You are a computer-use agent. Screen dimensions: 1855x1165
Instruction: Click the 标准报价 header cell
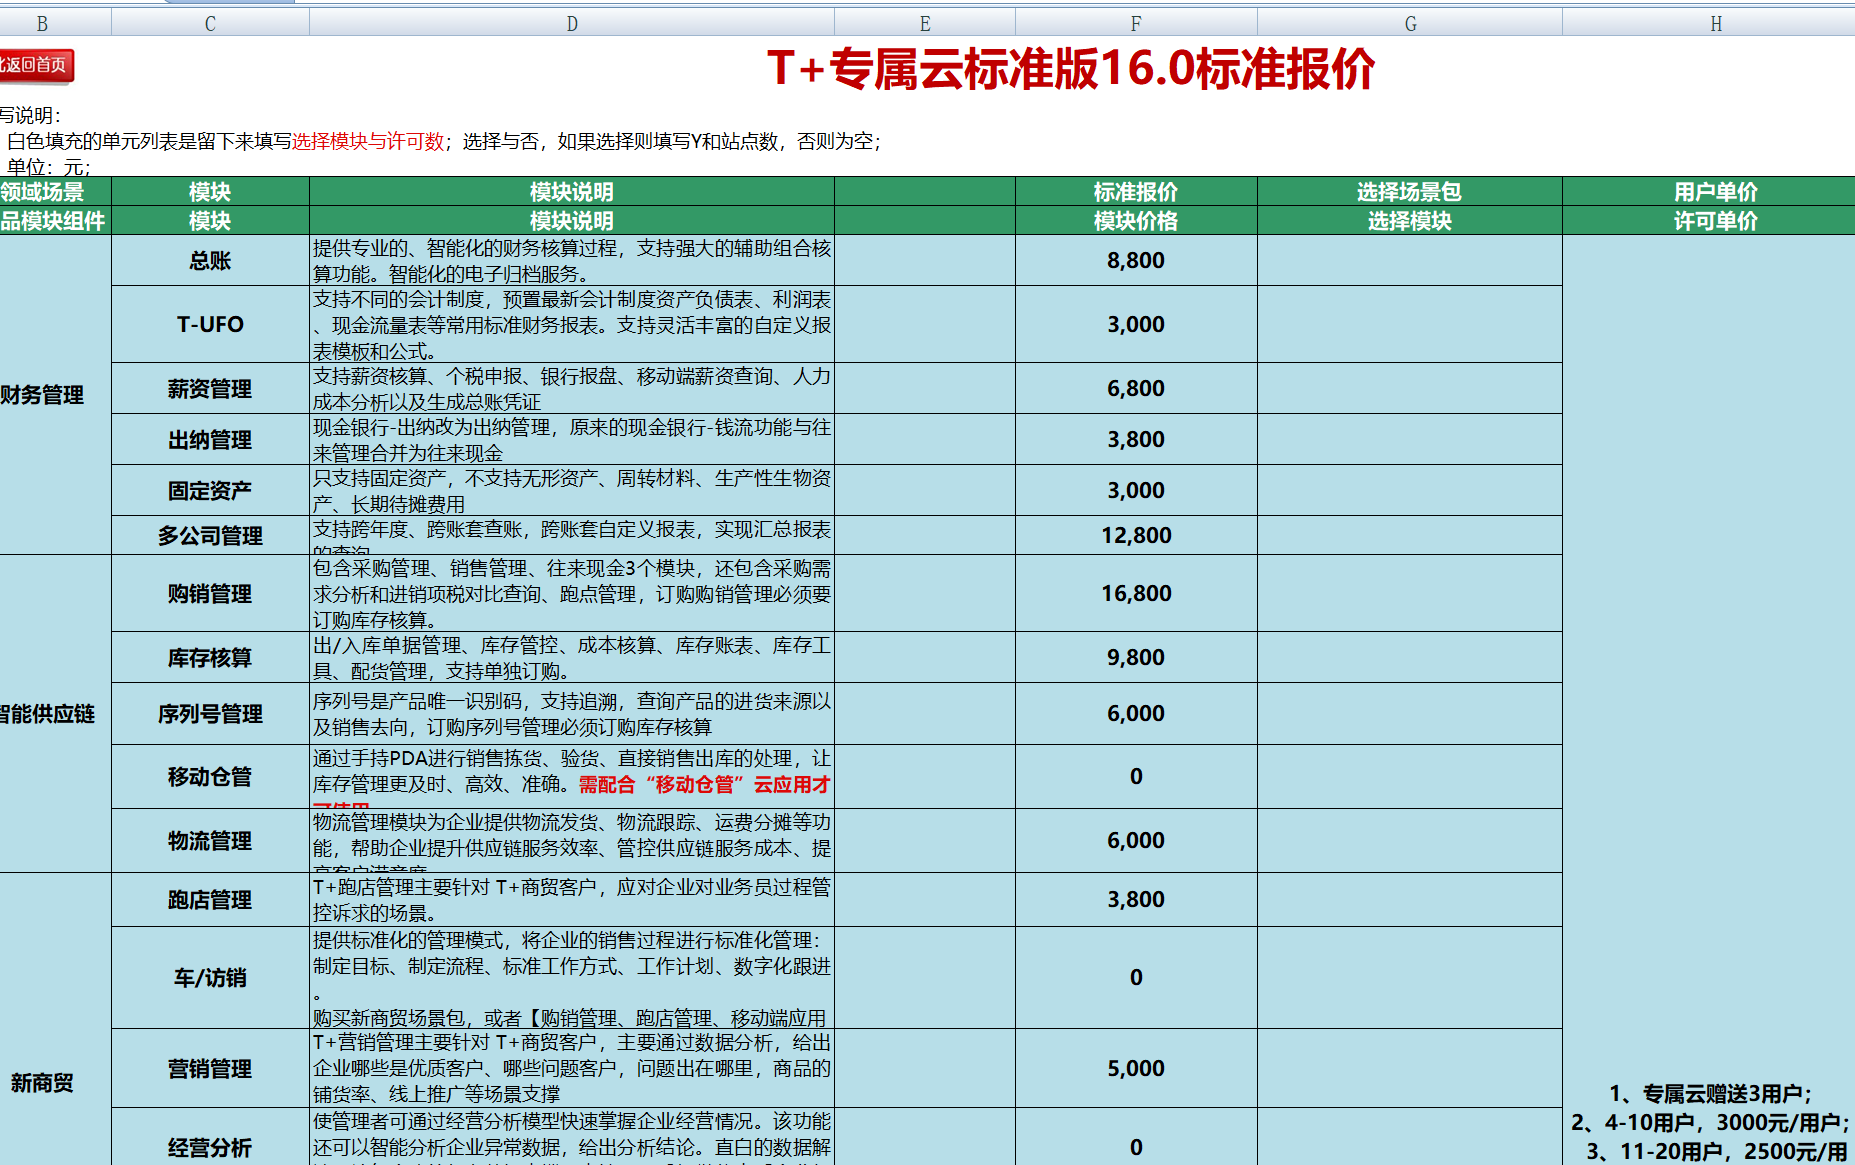[1136, 192]
